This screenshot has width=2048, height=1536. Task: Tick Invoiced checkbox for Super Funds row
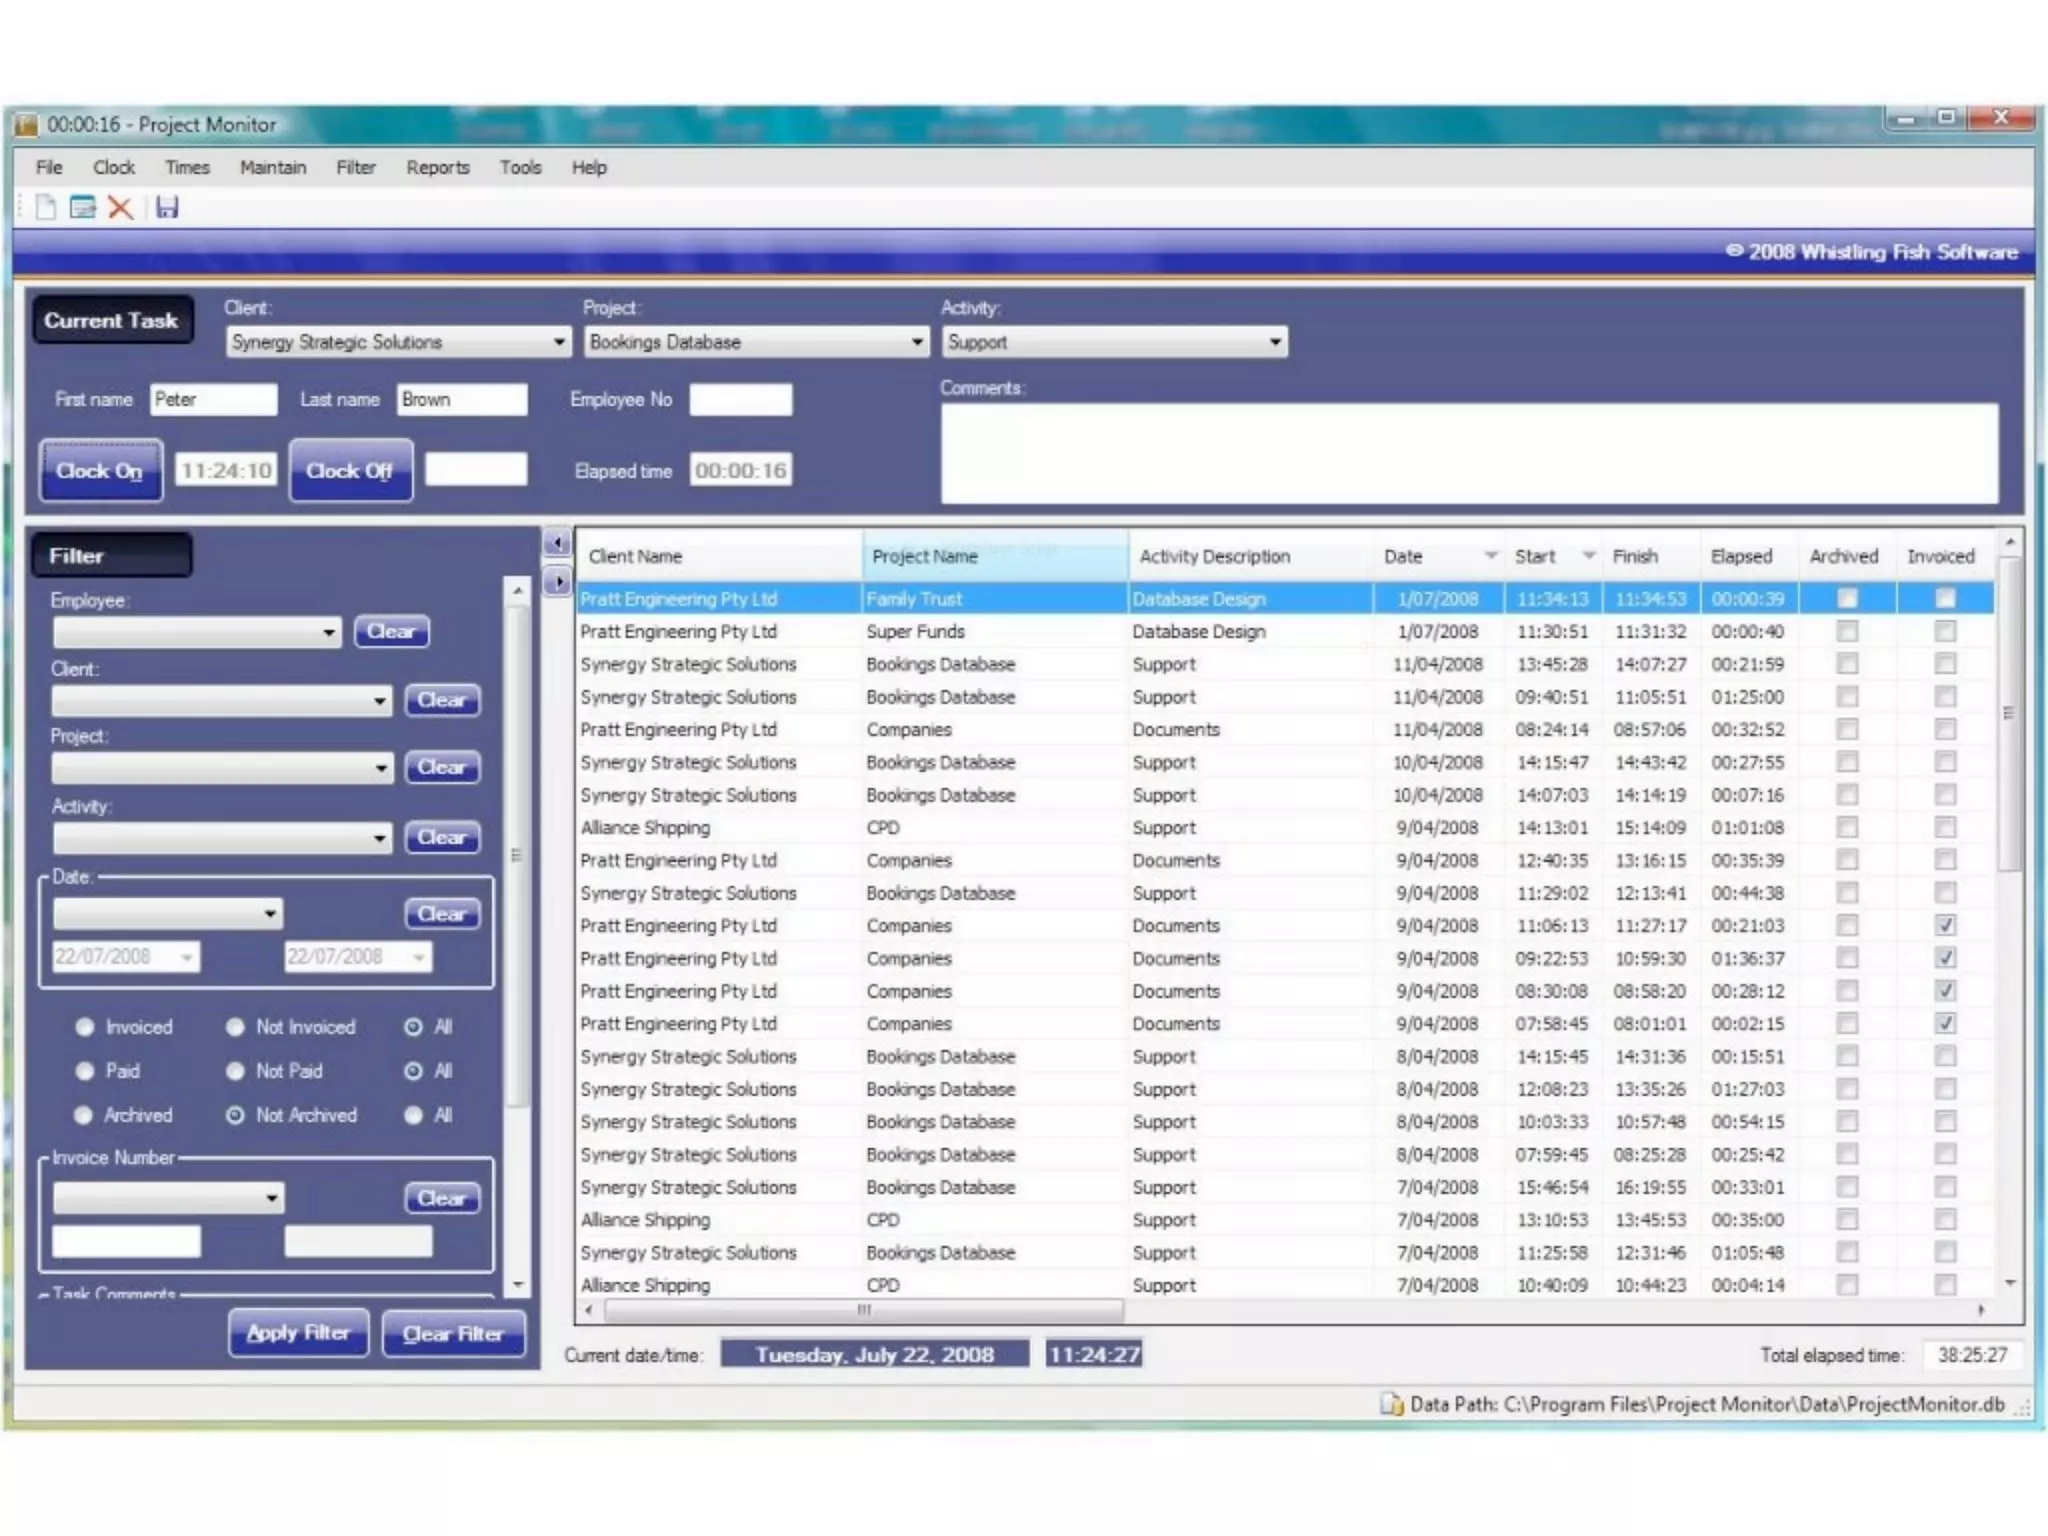pyautogui.click(x=1944, y=632)
